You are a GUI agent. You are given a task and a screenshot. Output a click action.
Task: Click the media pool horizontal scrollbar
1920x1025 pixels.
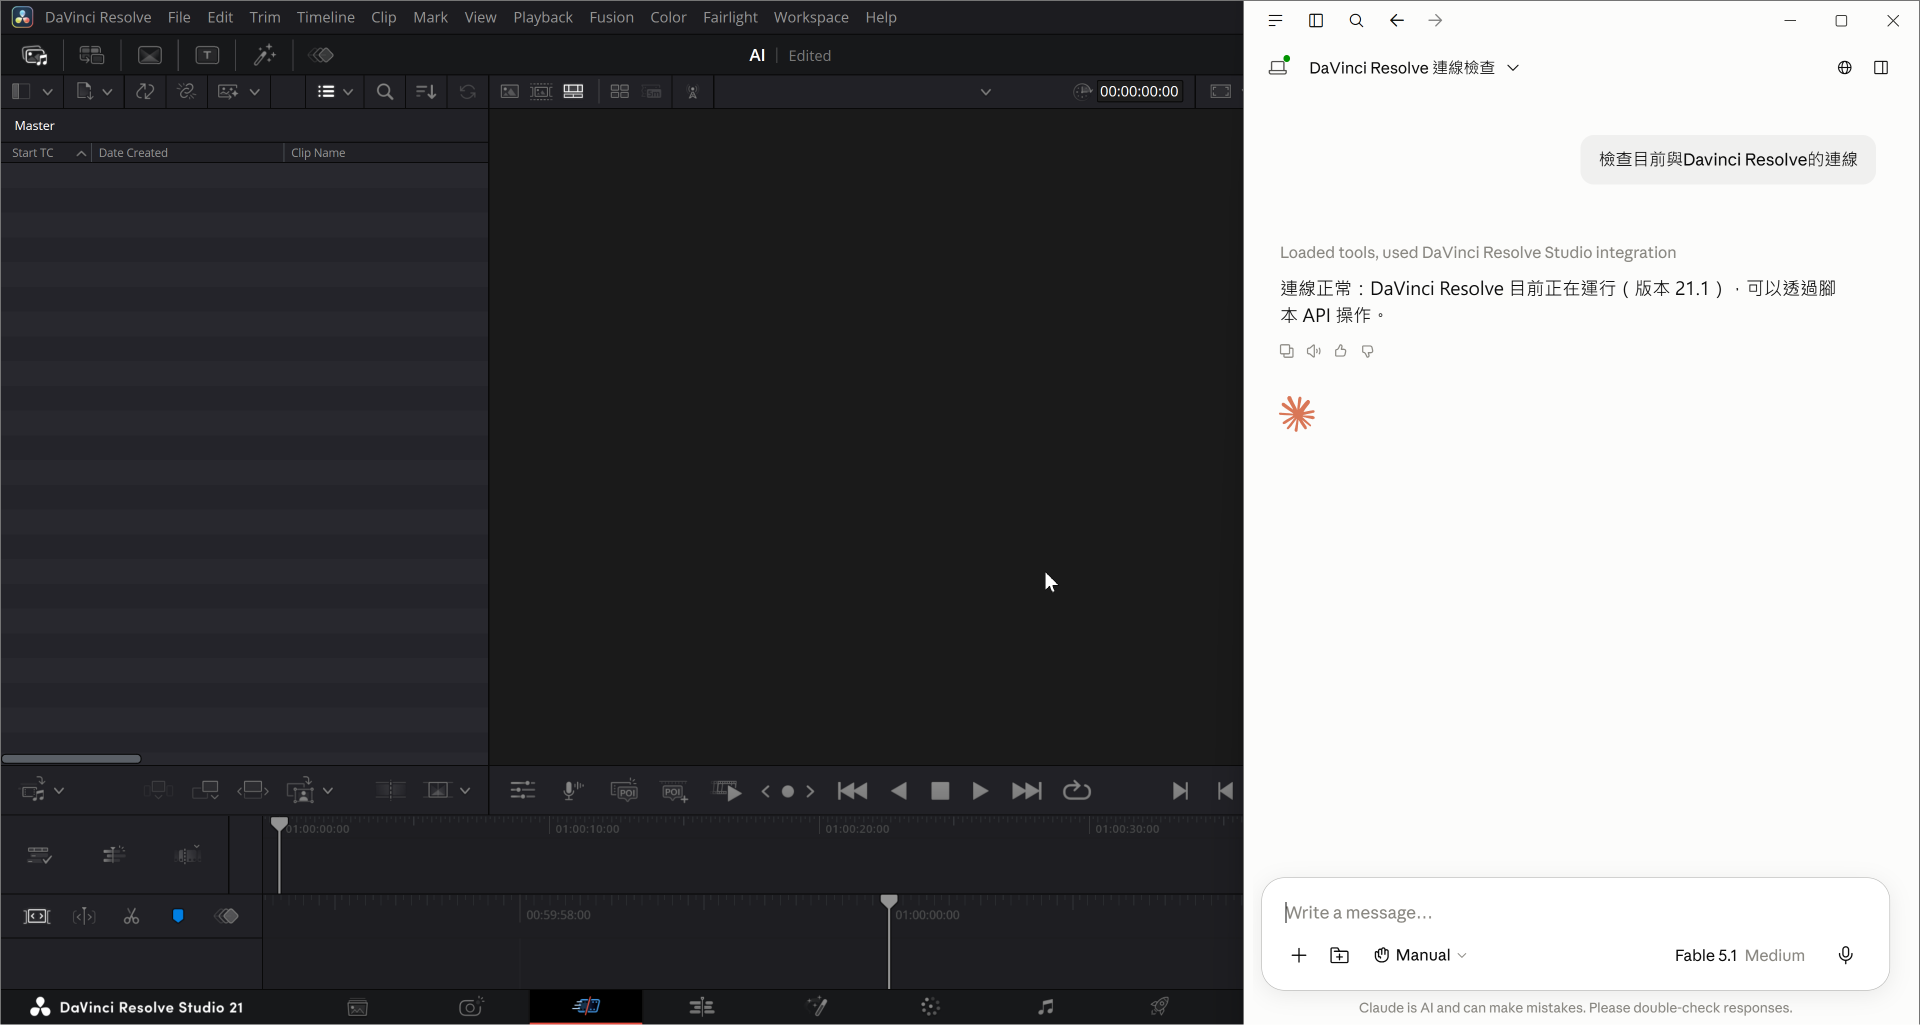click(x=71, y=758)
